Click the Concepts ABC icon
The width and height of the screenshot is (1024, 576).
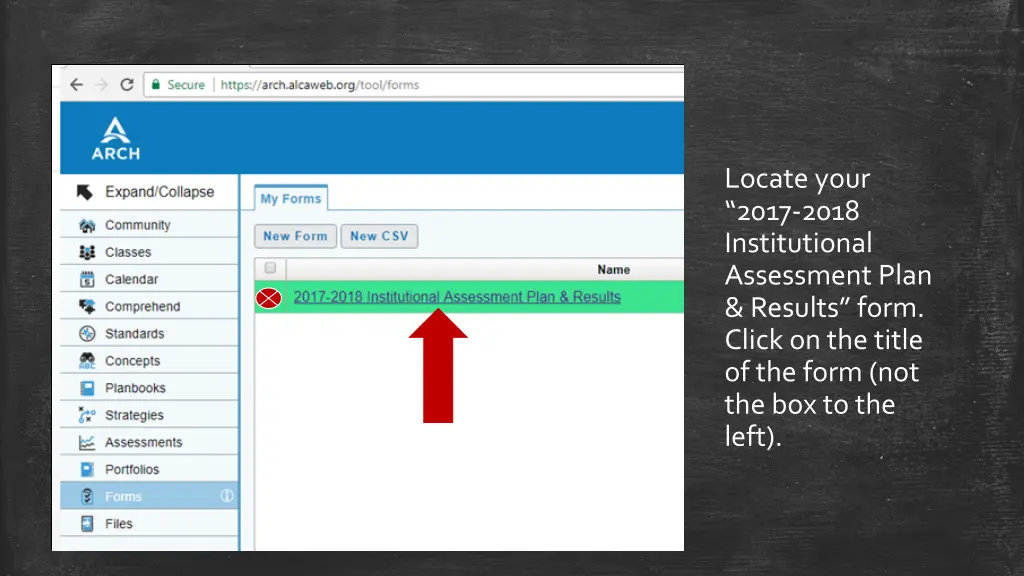pos(87,361)
